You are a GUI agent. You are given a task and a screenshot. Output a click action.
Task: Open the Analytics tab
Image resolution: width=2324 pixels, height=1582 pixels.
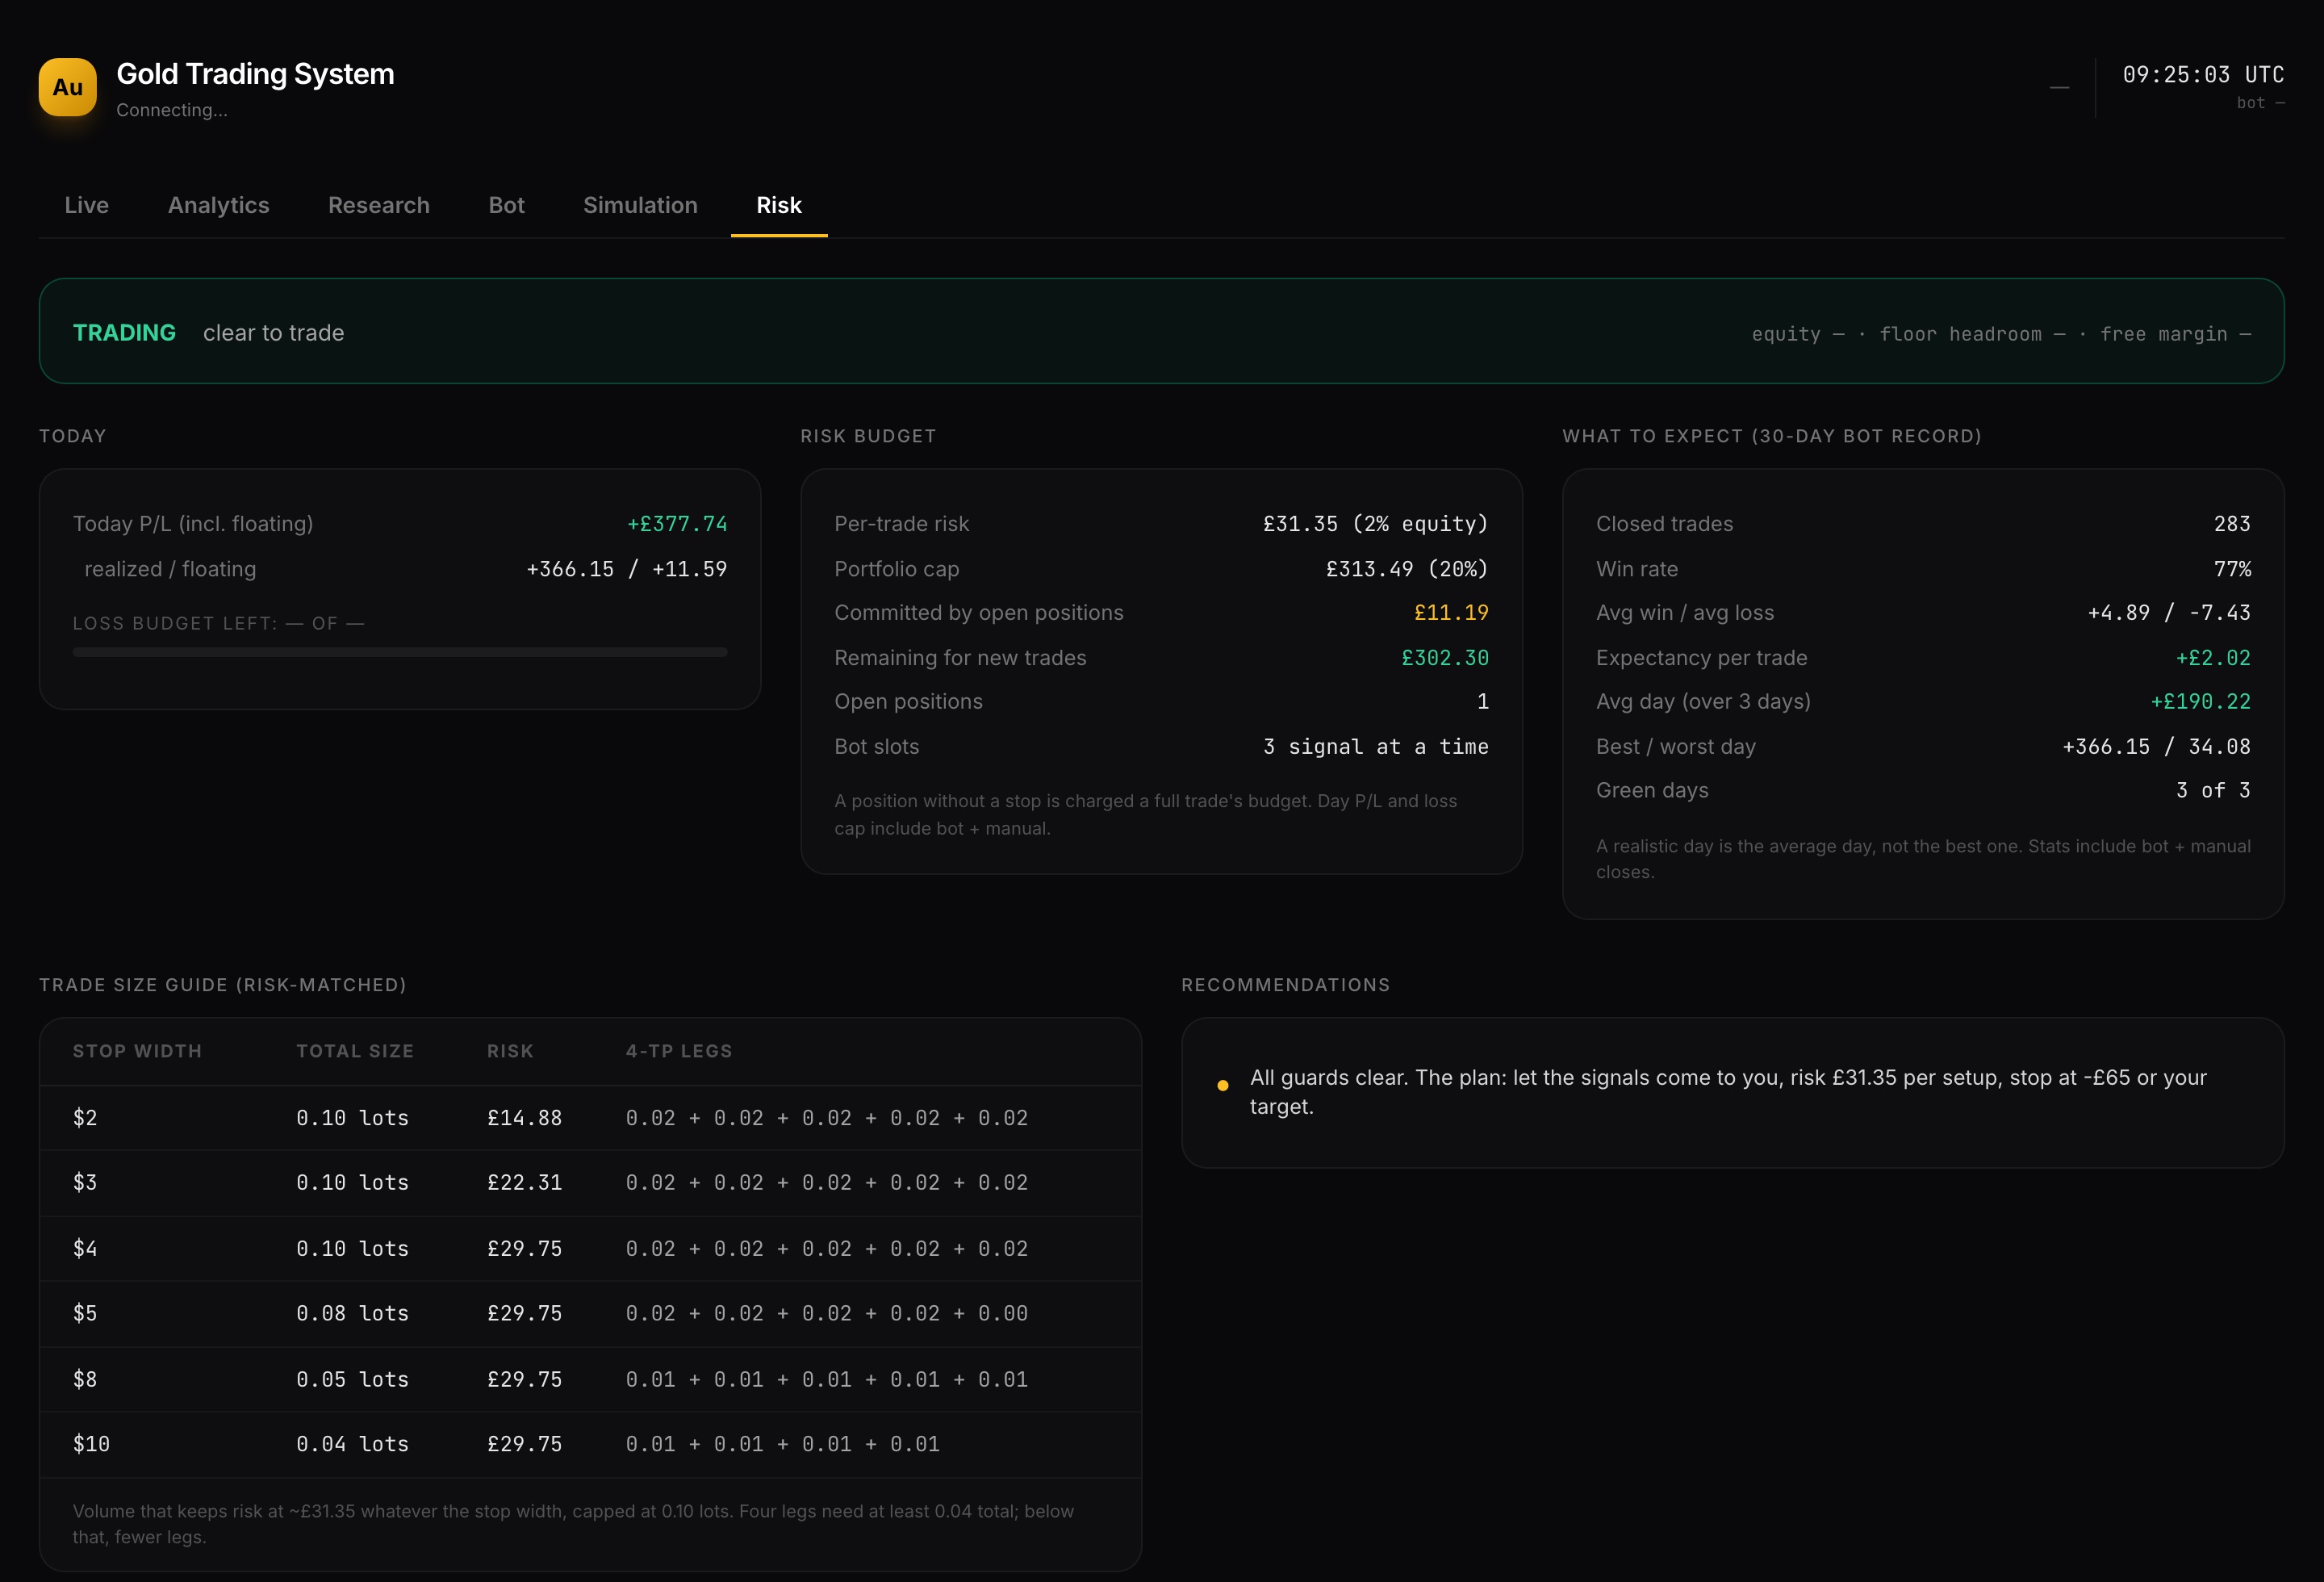point(218,205)
